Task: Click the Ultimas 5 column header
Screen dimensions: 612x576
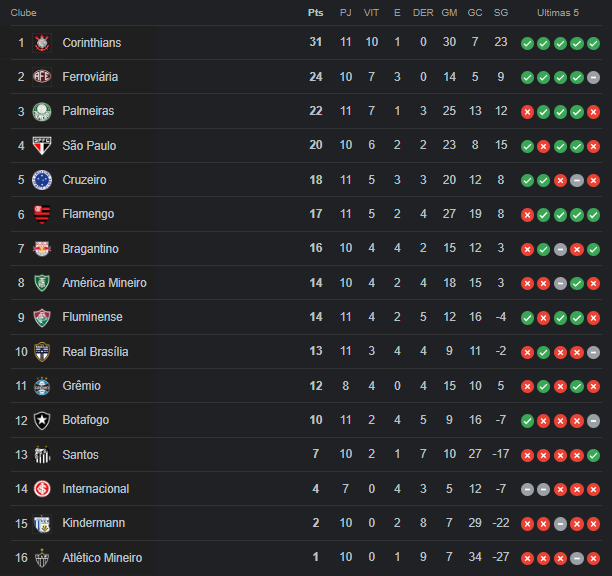Action: click(558, 13)
